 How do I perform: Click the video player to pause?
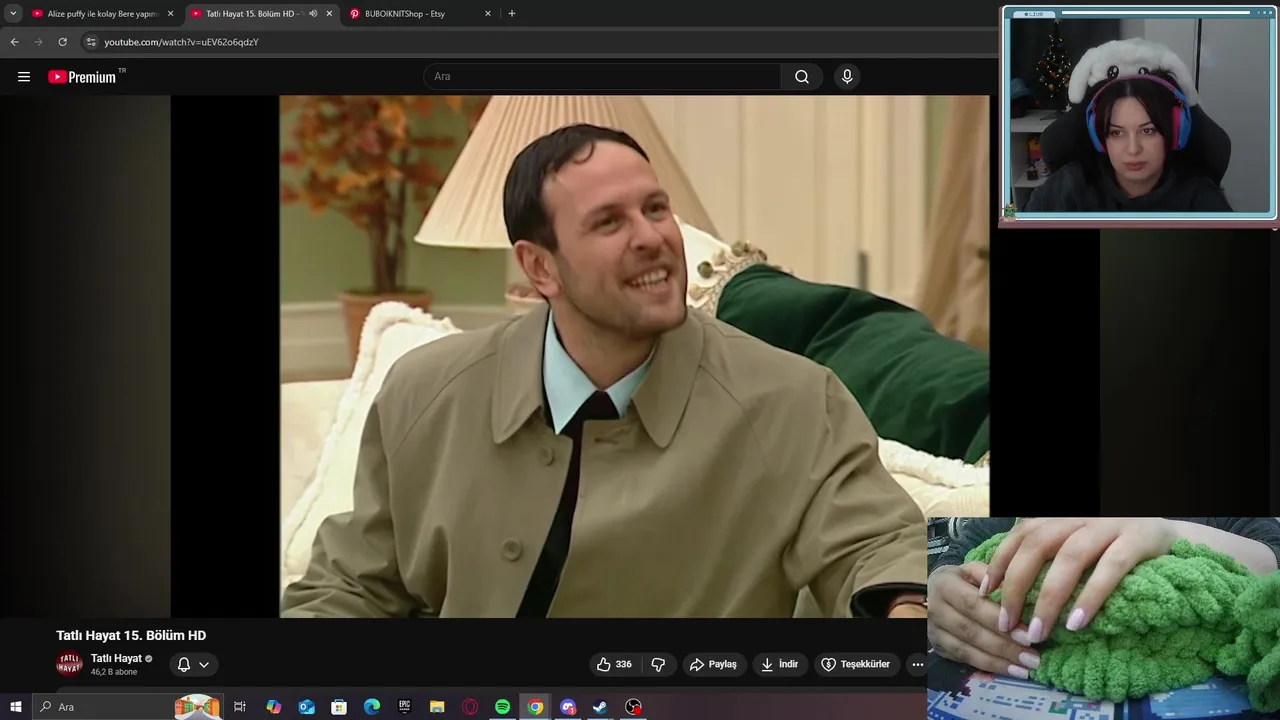(x=634, y=356)
